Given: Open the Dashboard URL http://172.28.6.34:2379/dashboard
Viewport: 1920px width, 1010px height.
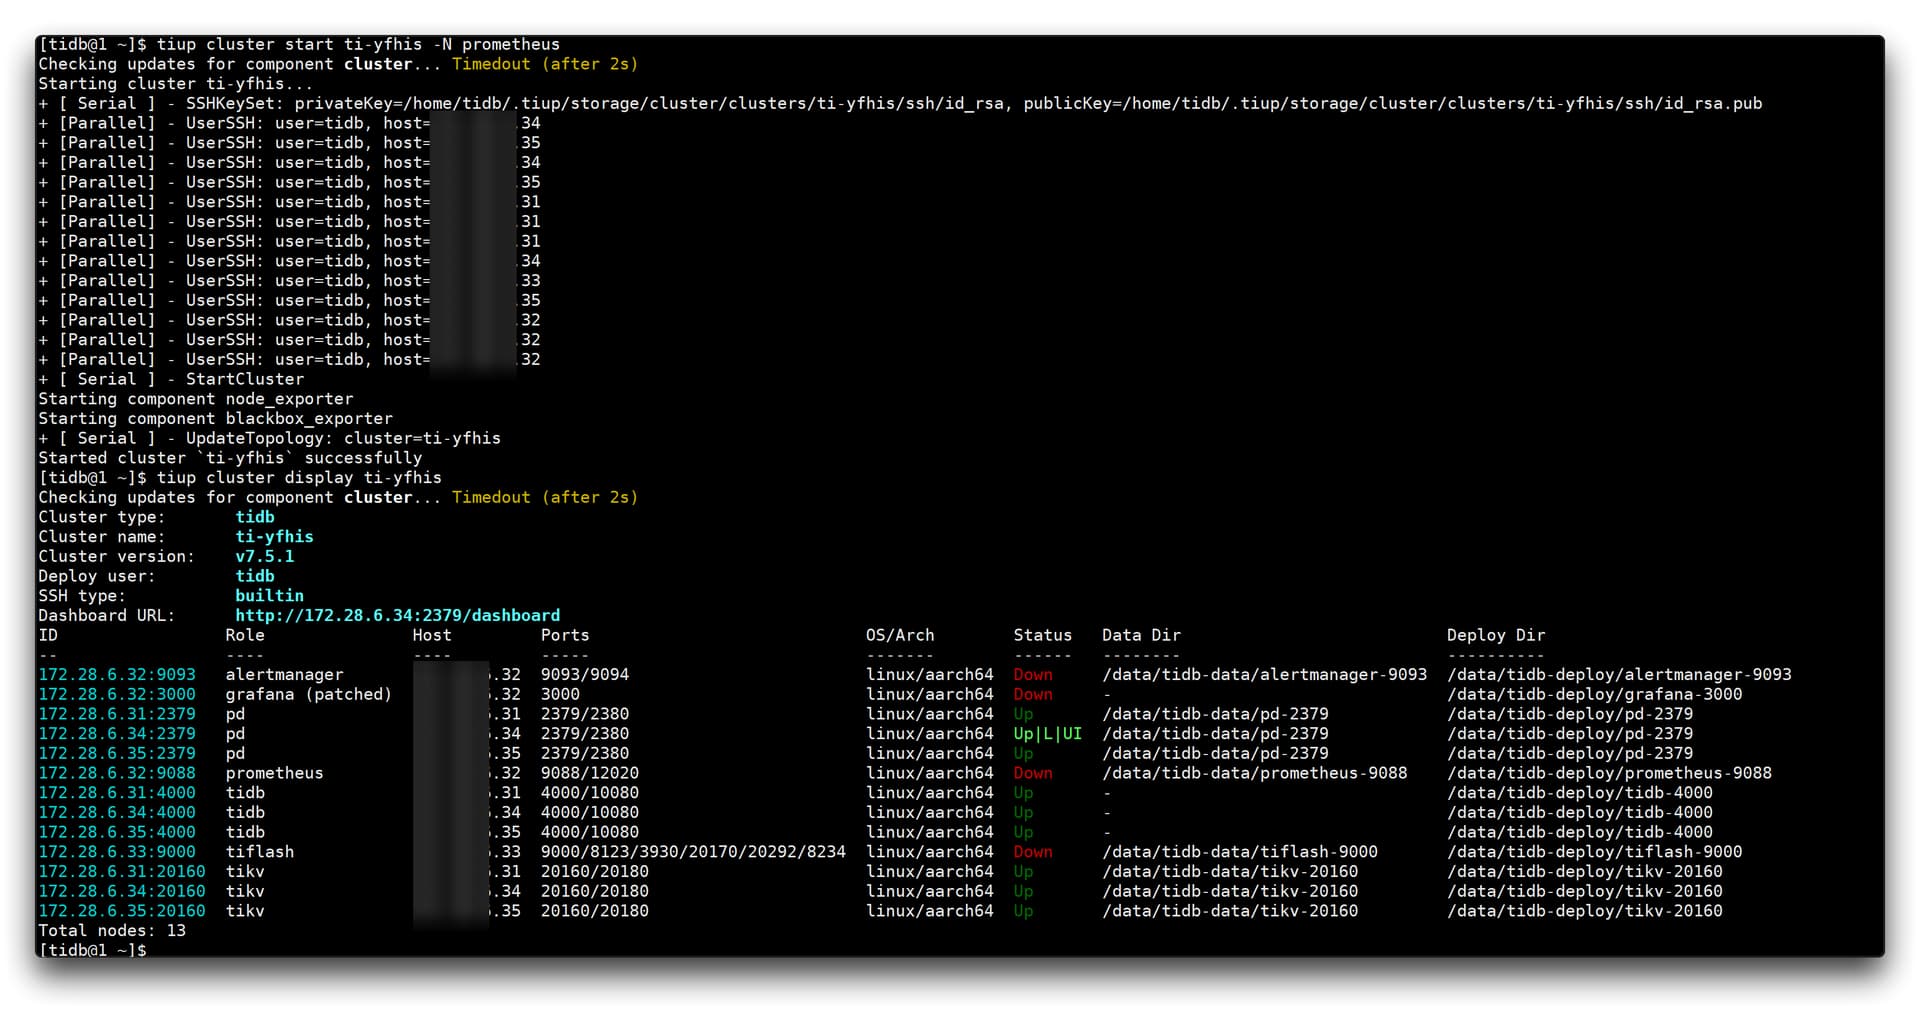Looking at the screenshot, I should 397,615.
